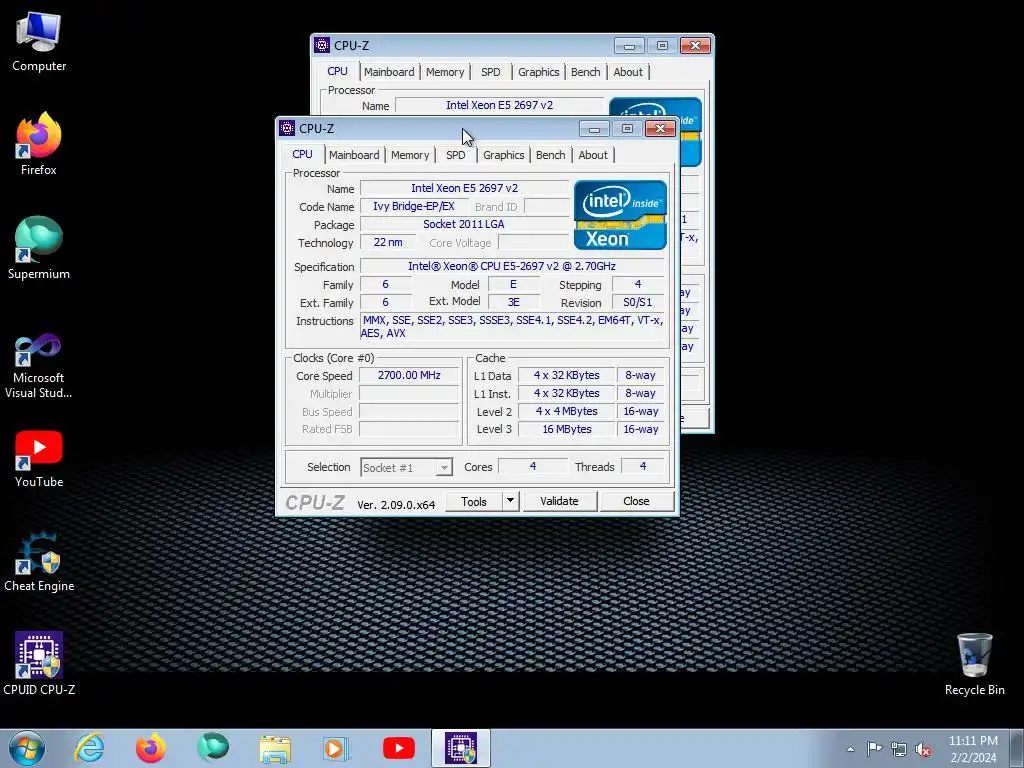This screenshot has width=1024, height=768.
Task: Open the CPUID CPU-Z desktop shortcut
Action: (x=39, y=663)
